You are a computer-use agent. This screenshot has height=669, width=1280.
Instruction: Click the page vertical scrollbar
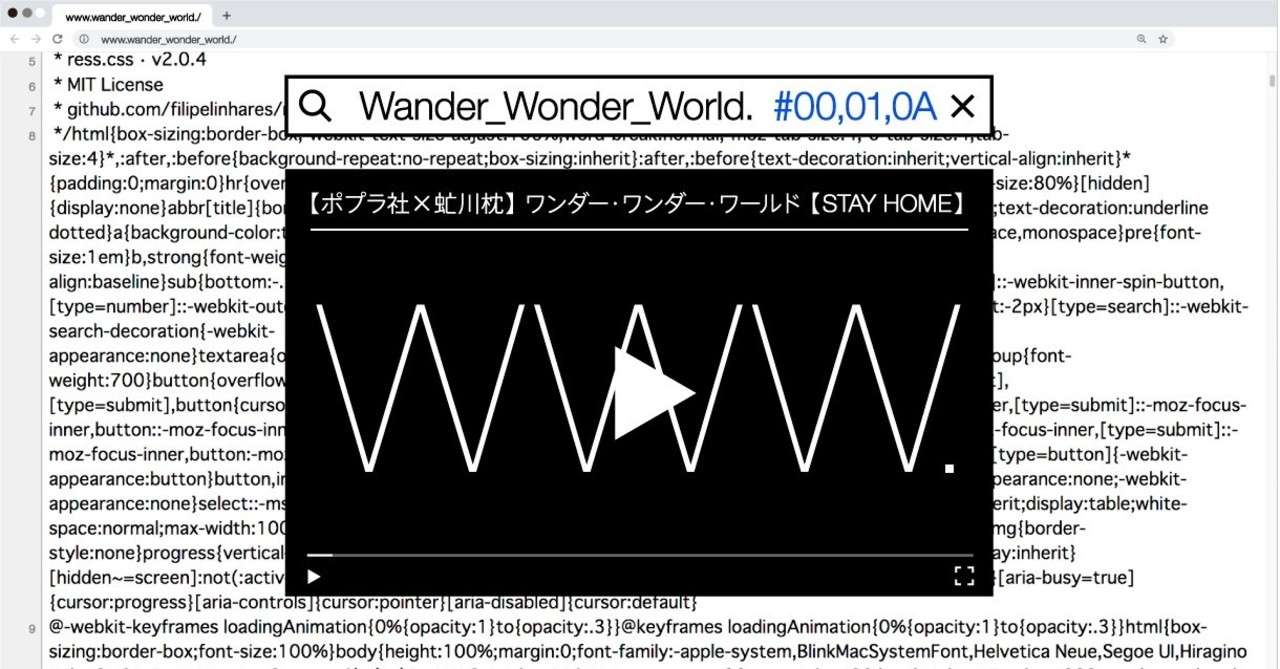tap(1272, 362)
